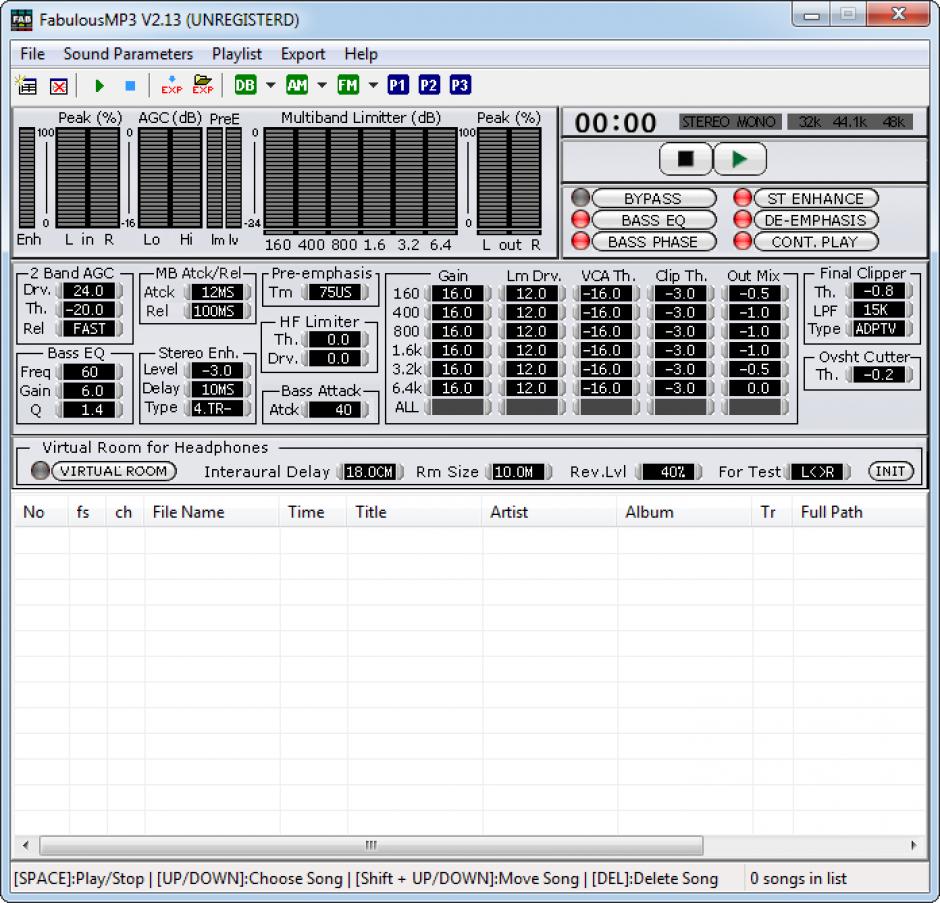Click the MB Atck 12MS value selector
Viewport: 940px width, 903px height.
tap(218, 292)
